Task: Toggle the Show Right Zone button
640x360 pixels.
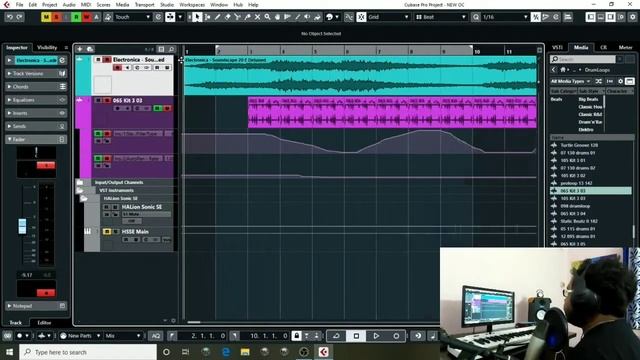Action: point(611,17)
